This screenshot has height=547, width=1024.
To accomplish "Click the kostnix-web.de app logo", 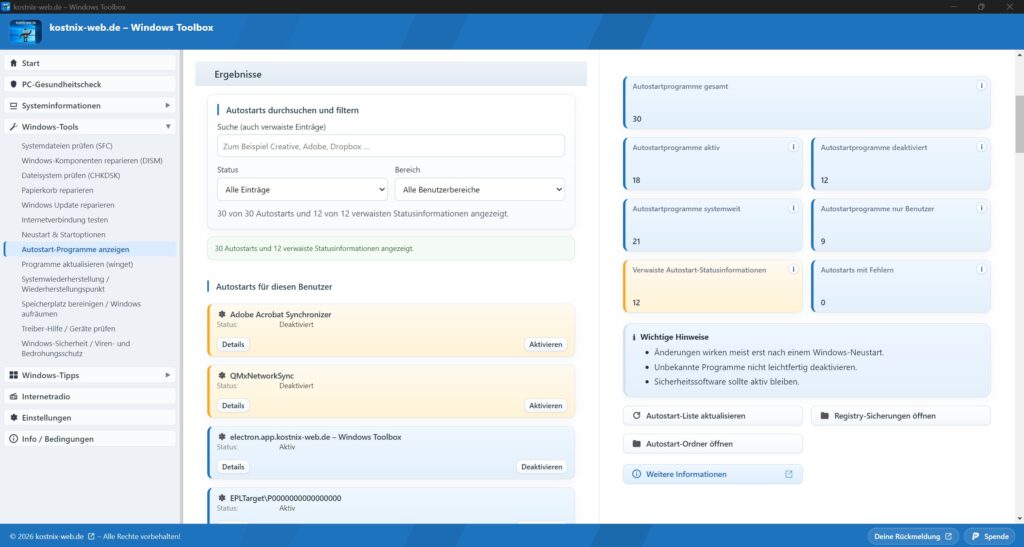I will (25, 31).
